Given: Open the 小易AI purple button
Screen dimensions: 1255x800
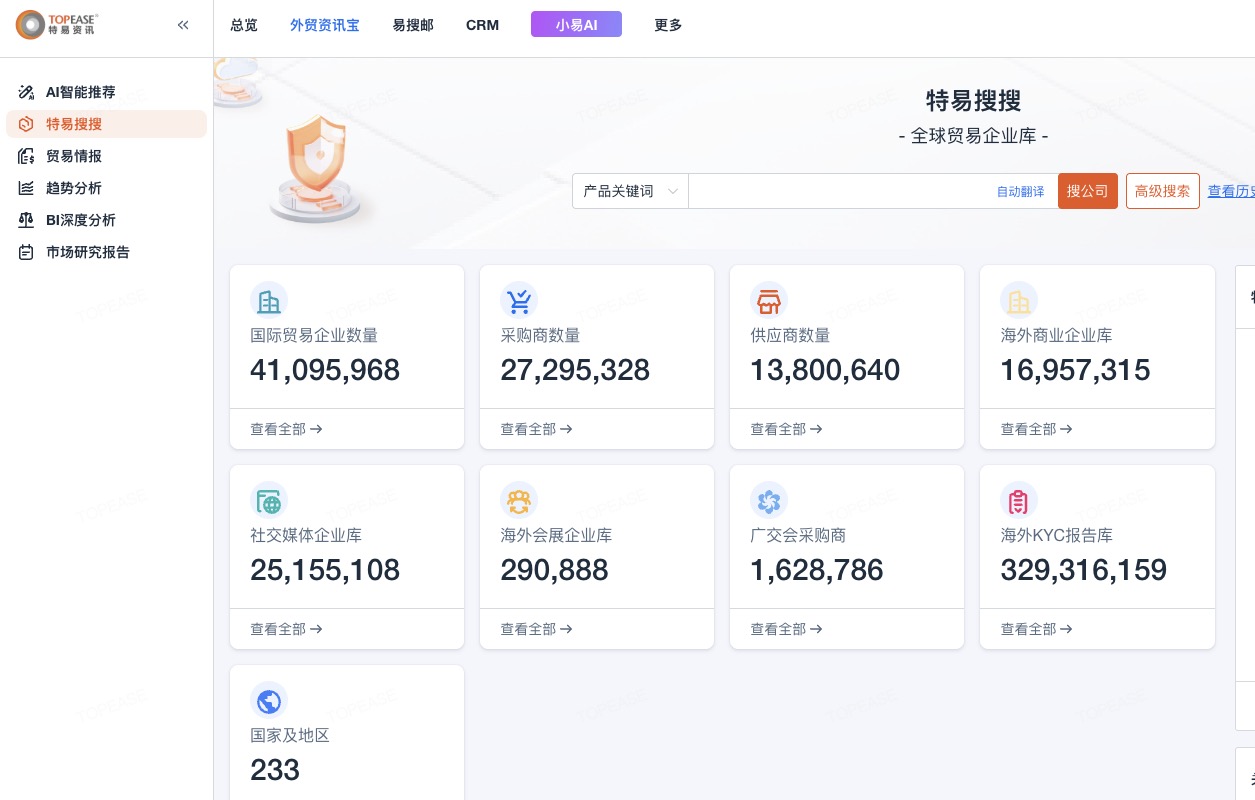Looking at the screenshot, I should 576,25.
